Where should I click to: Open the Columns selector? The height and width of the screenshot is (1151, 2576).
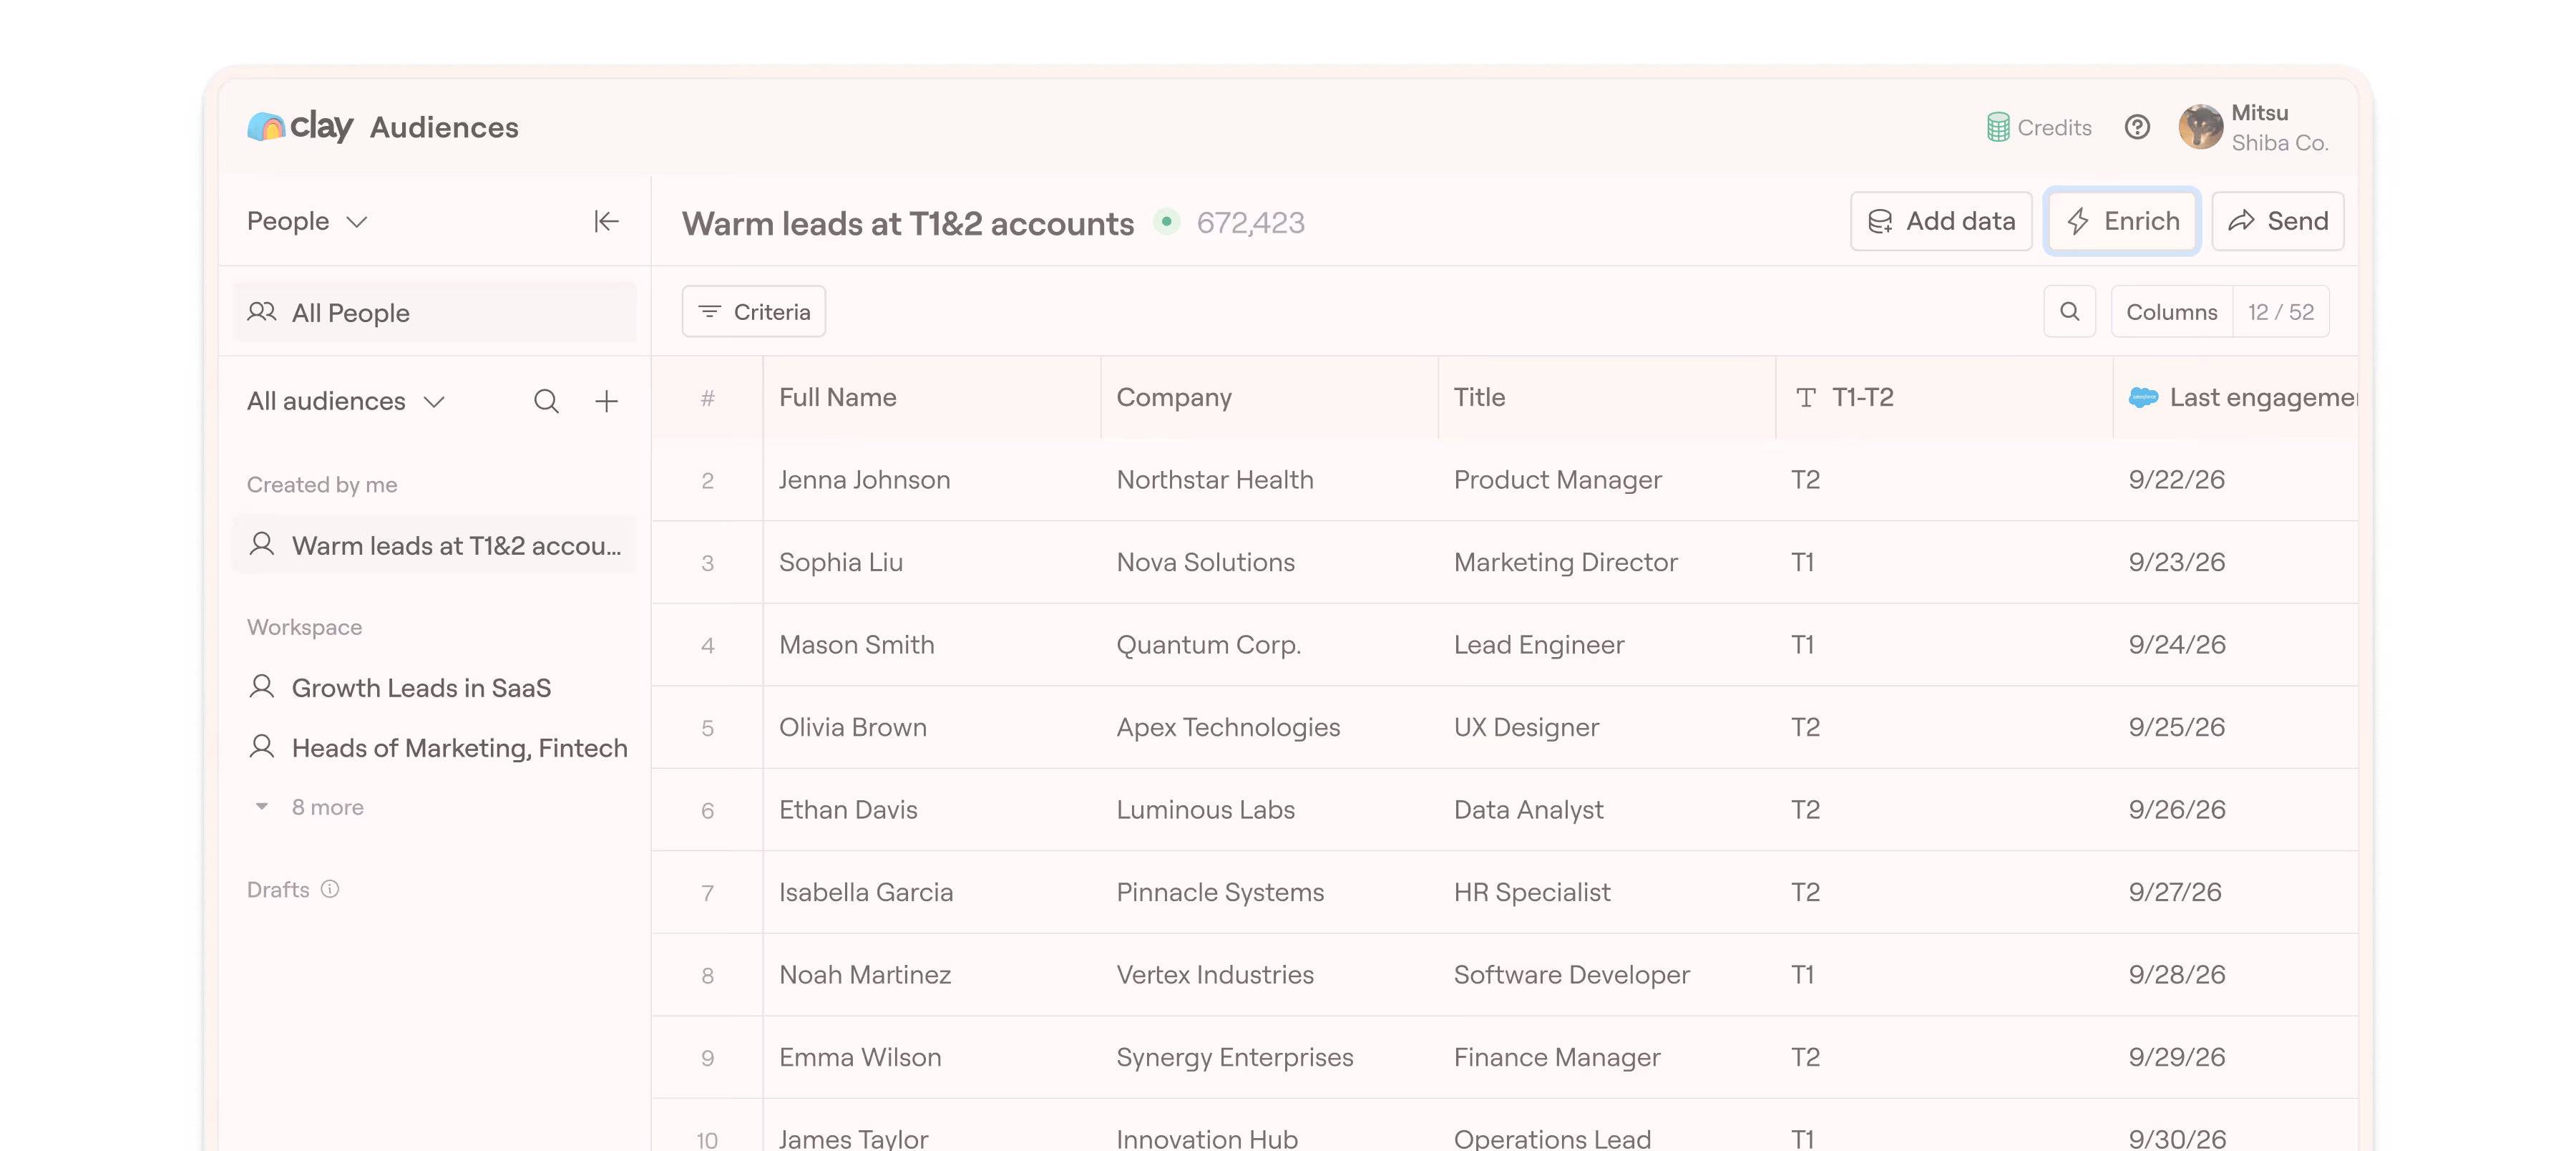pos(2171,312)
